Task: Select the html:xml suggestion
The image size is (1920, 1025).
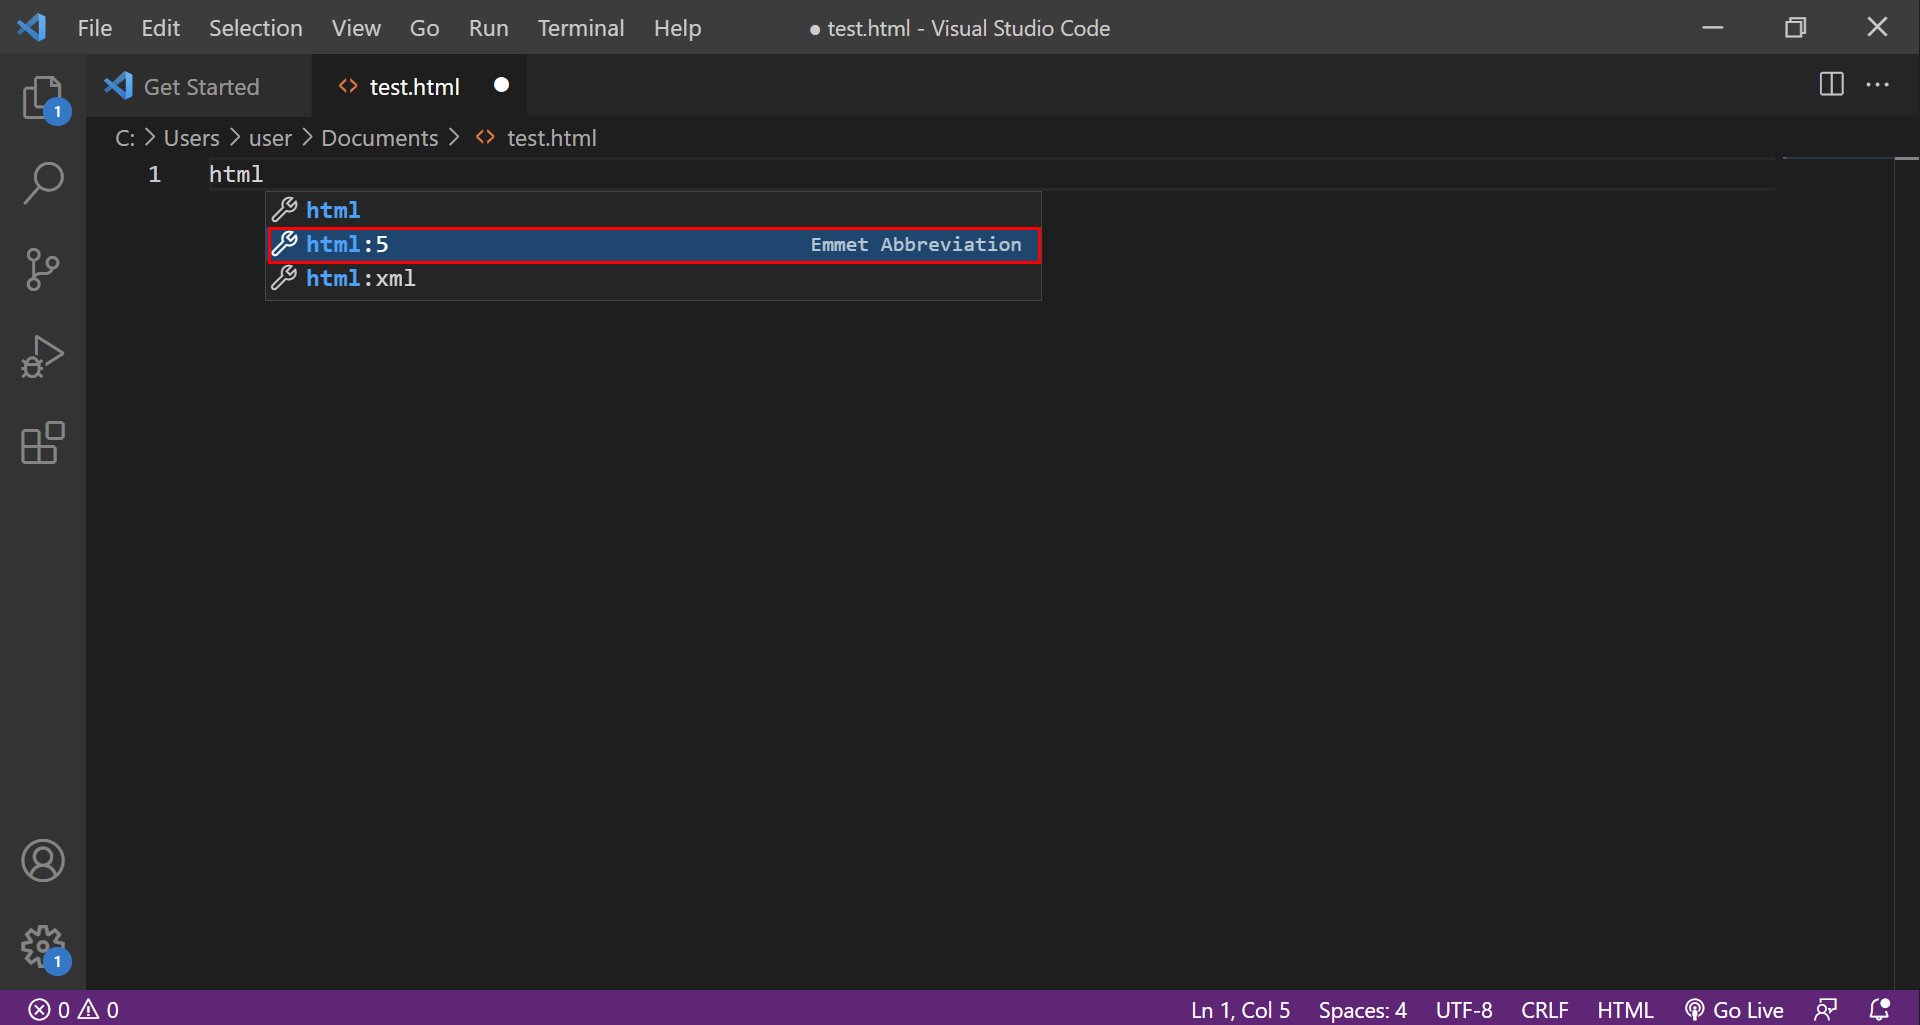Action: coord(653,278)
